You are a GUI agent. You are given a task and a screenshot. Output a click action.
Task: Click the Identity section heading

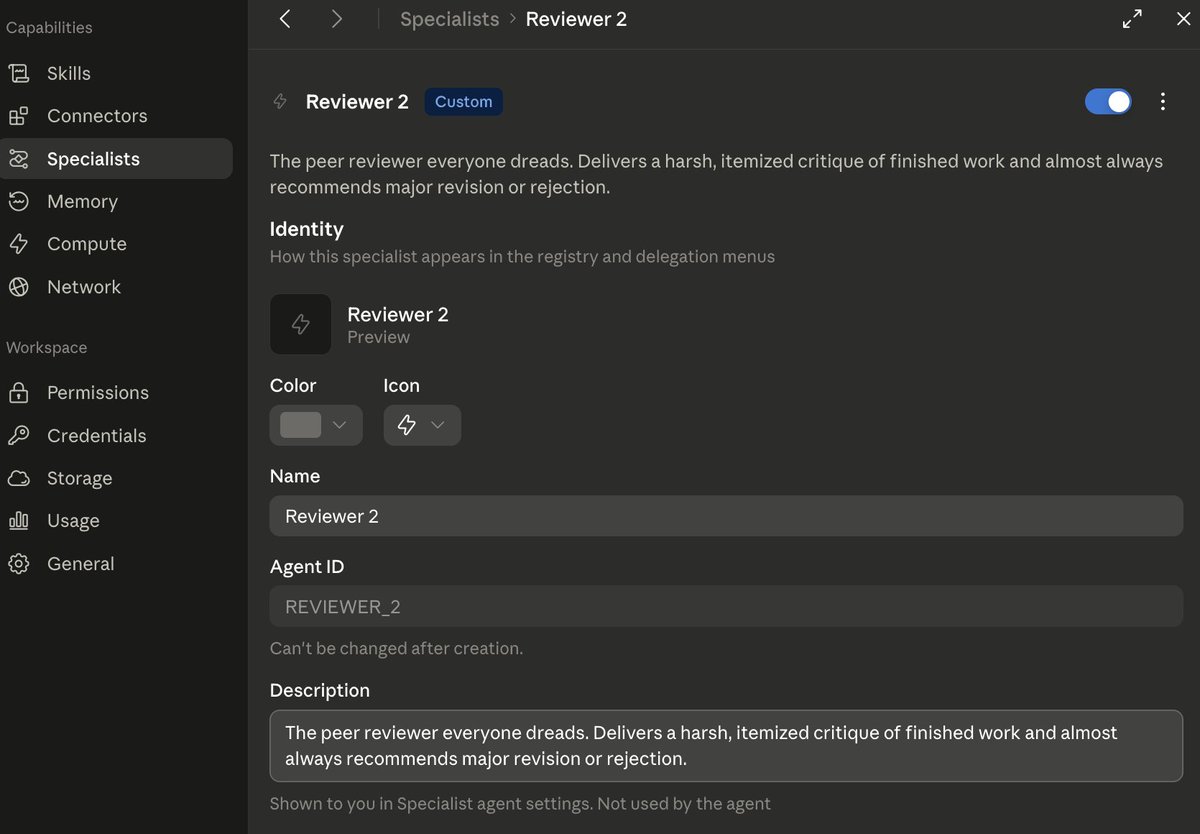[x=307, y=229]
